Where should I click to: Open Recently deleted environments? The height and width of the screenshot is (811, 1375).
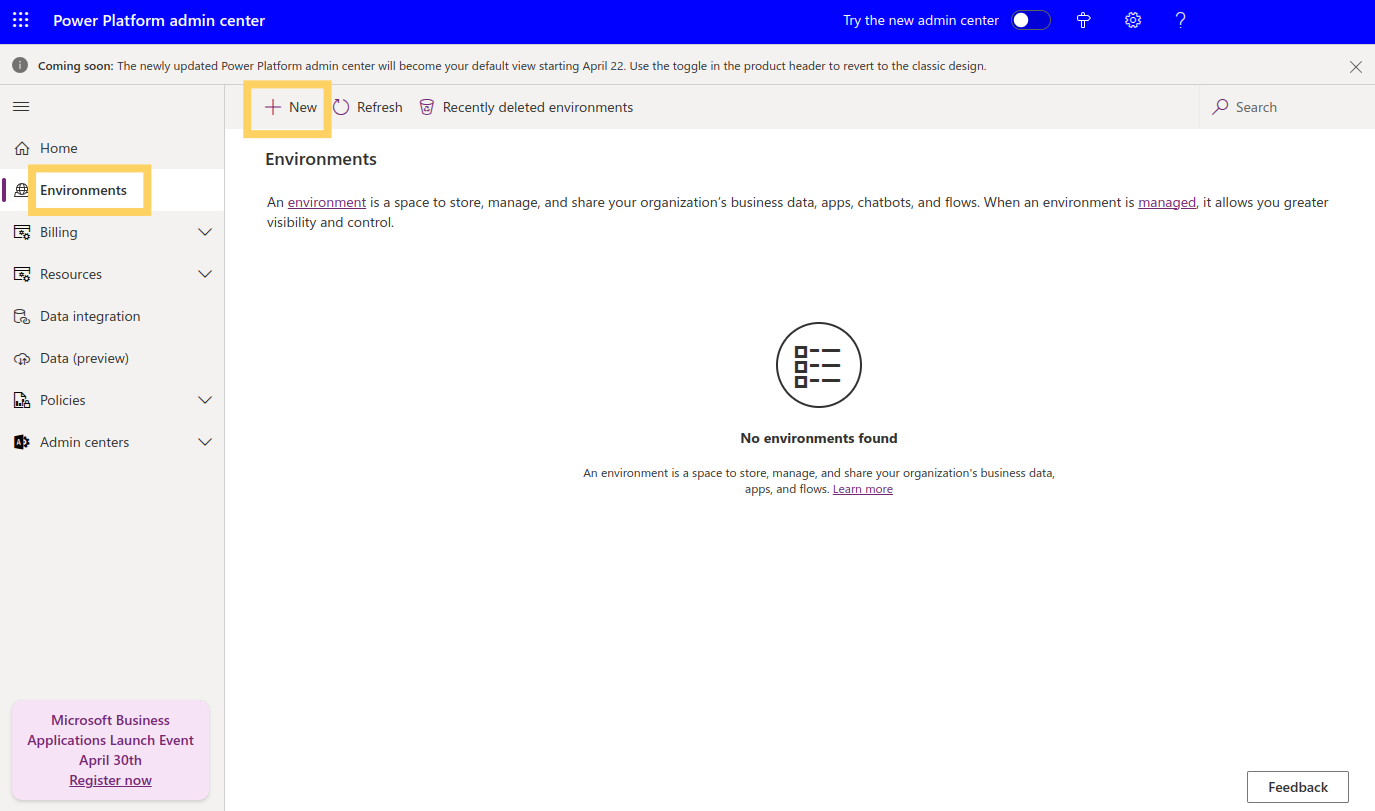[526, 107]
